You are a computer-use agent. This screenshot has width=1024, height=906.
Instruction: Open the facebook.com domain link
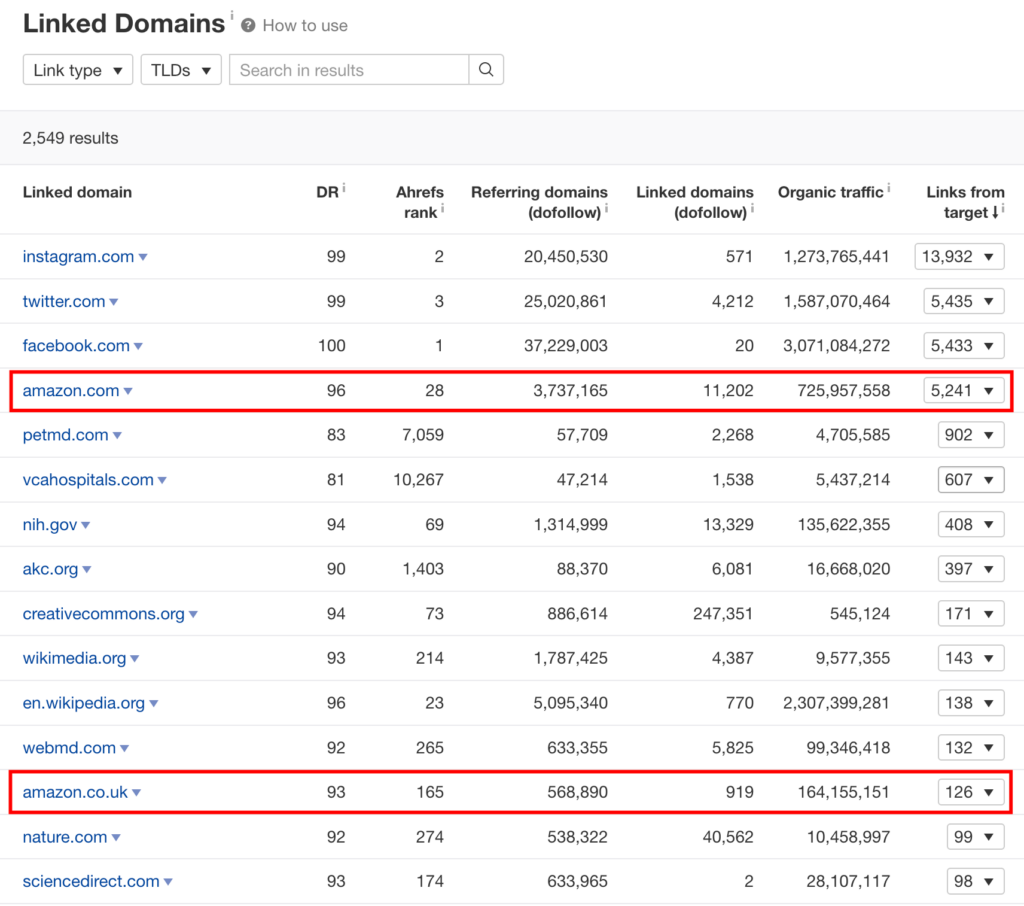76,346
